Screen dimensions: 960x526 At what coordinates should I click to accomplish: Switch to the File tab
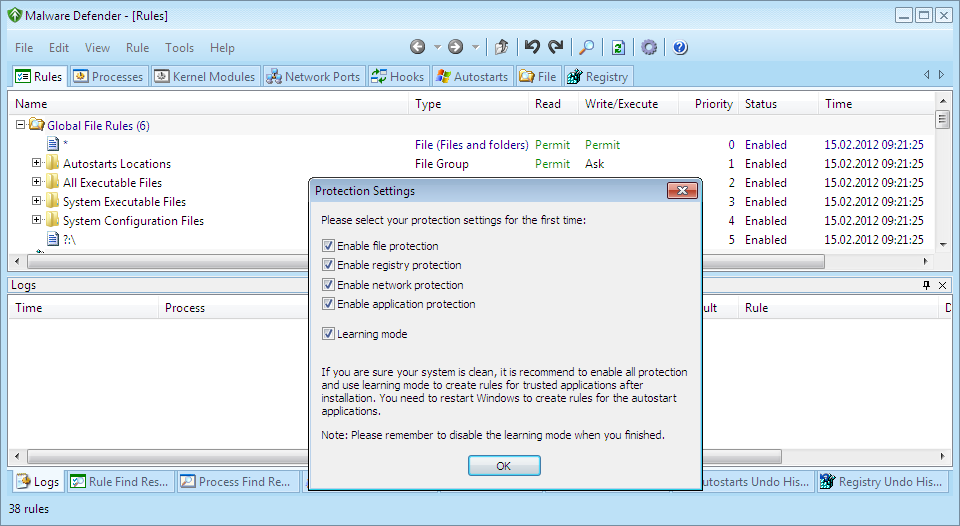pos(538,77)
